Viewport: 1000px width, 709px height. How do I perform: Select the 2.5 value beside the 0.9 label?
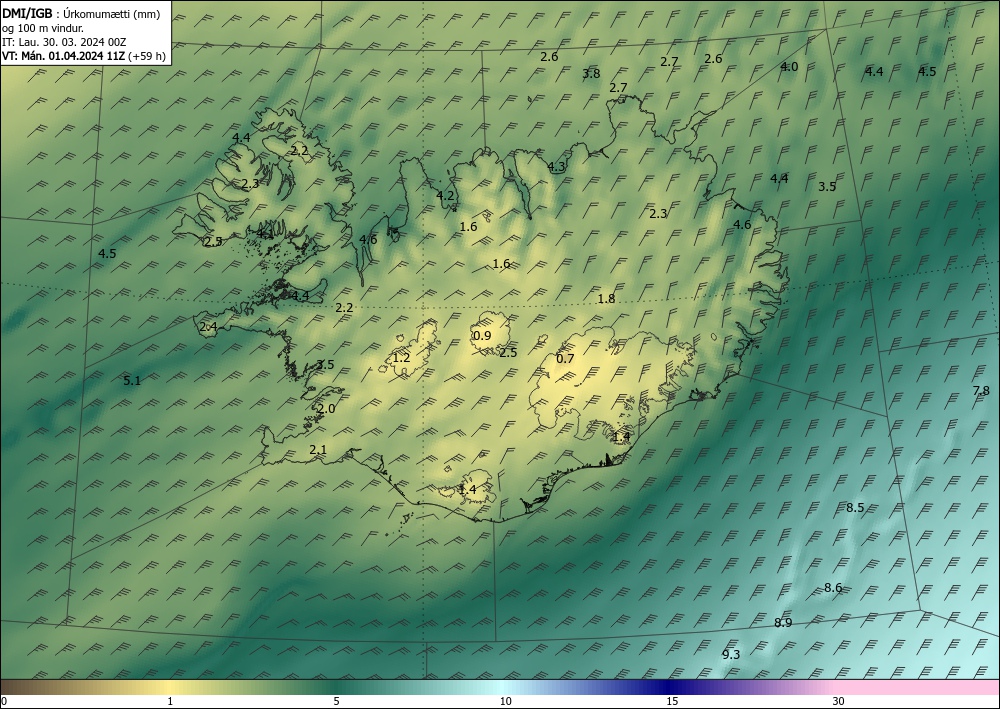(508, 353)
